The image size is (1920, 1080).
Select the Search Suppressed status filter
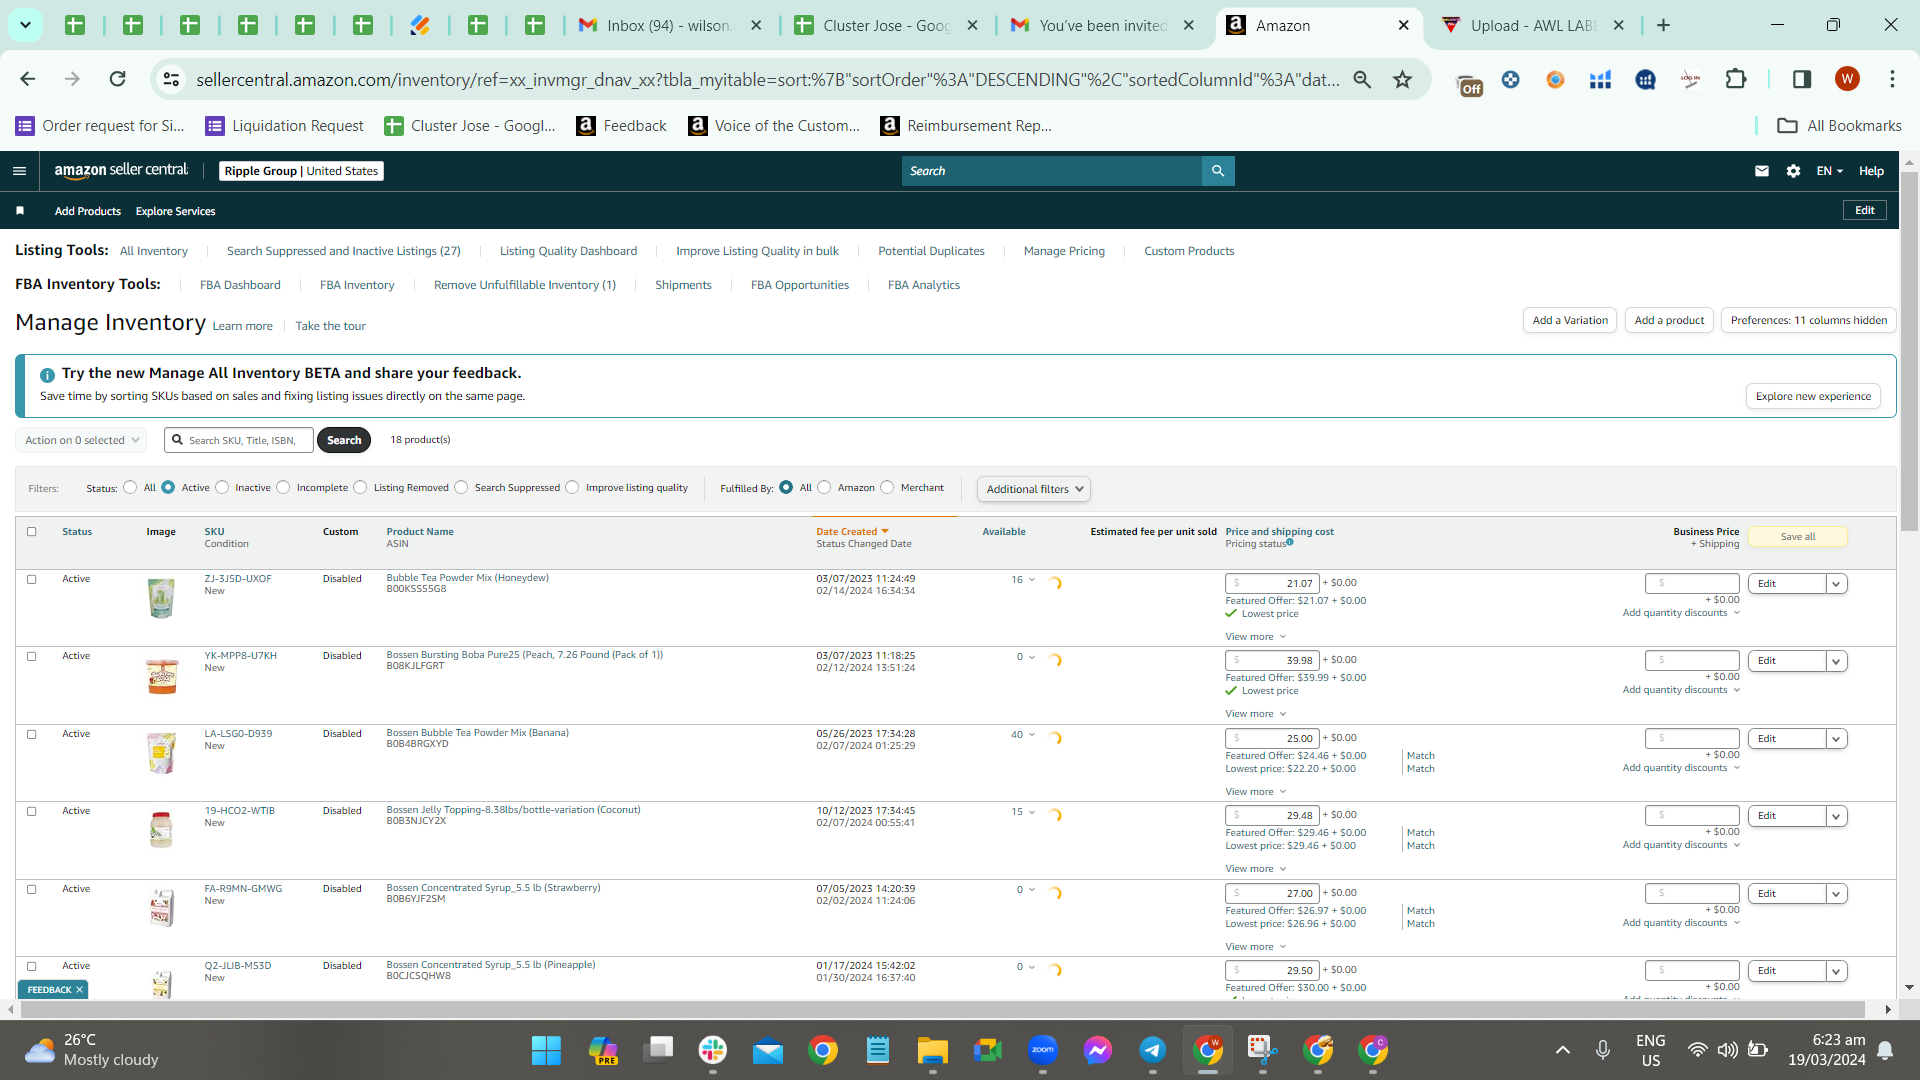[x=461, y=488]
